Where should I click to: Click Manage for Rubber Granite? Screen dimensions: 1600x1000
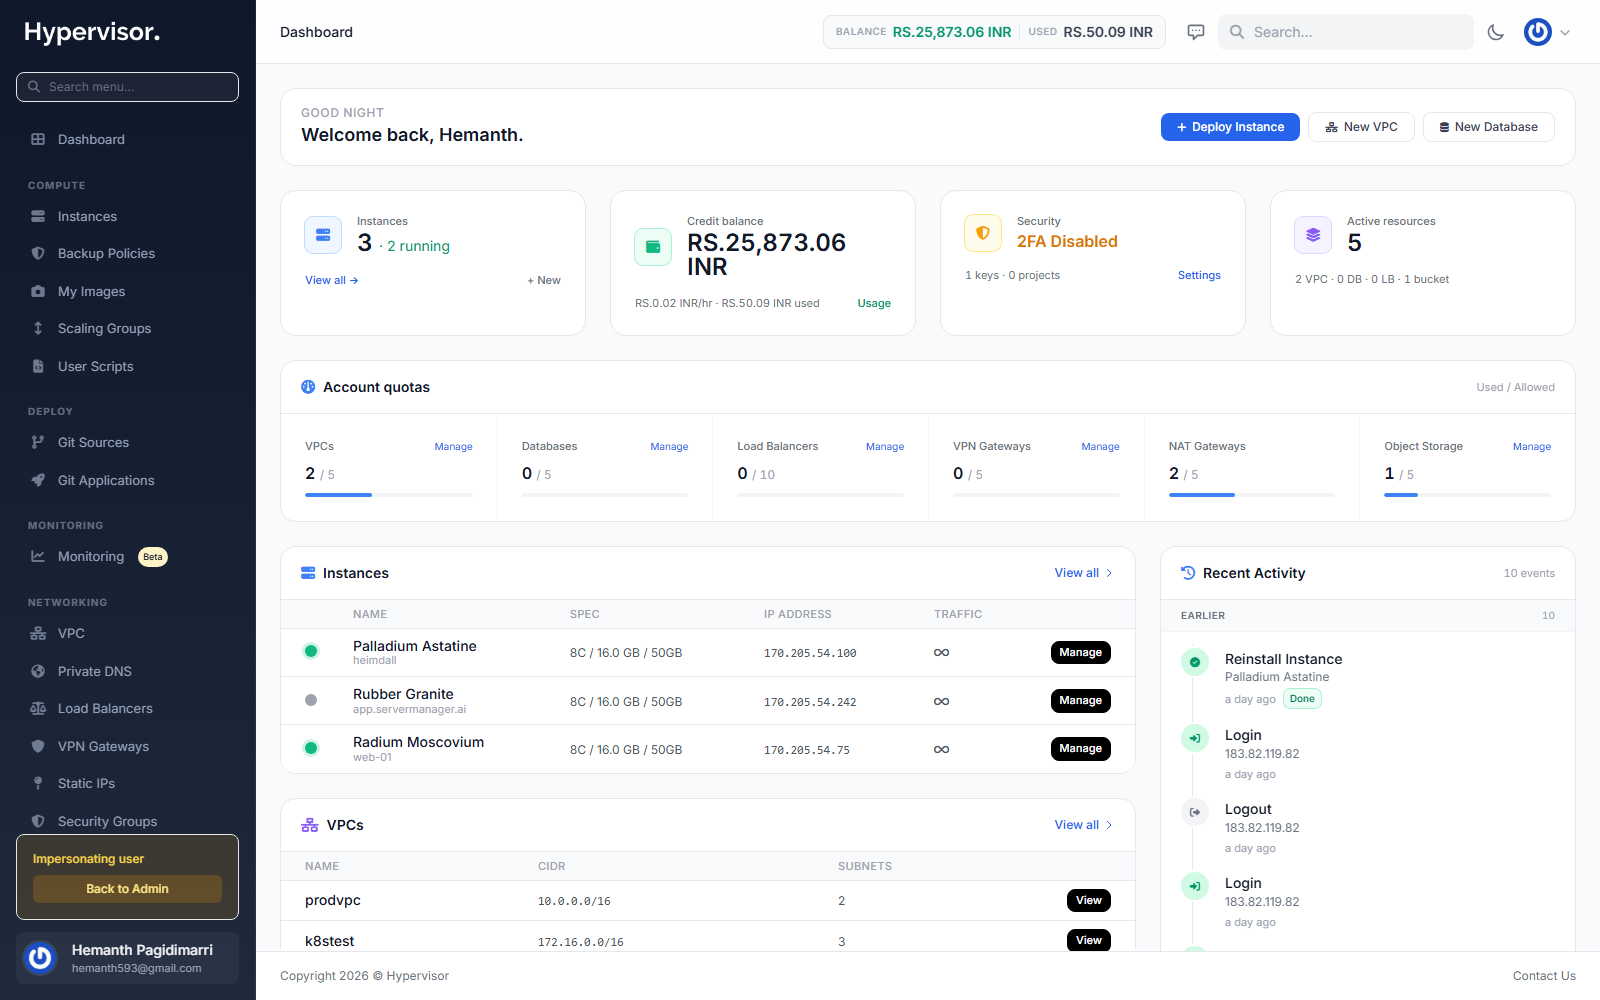pyautogui.click(x=1080, y=701)
